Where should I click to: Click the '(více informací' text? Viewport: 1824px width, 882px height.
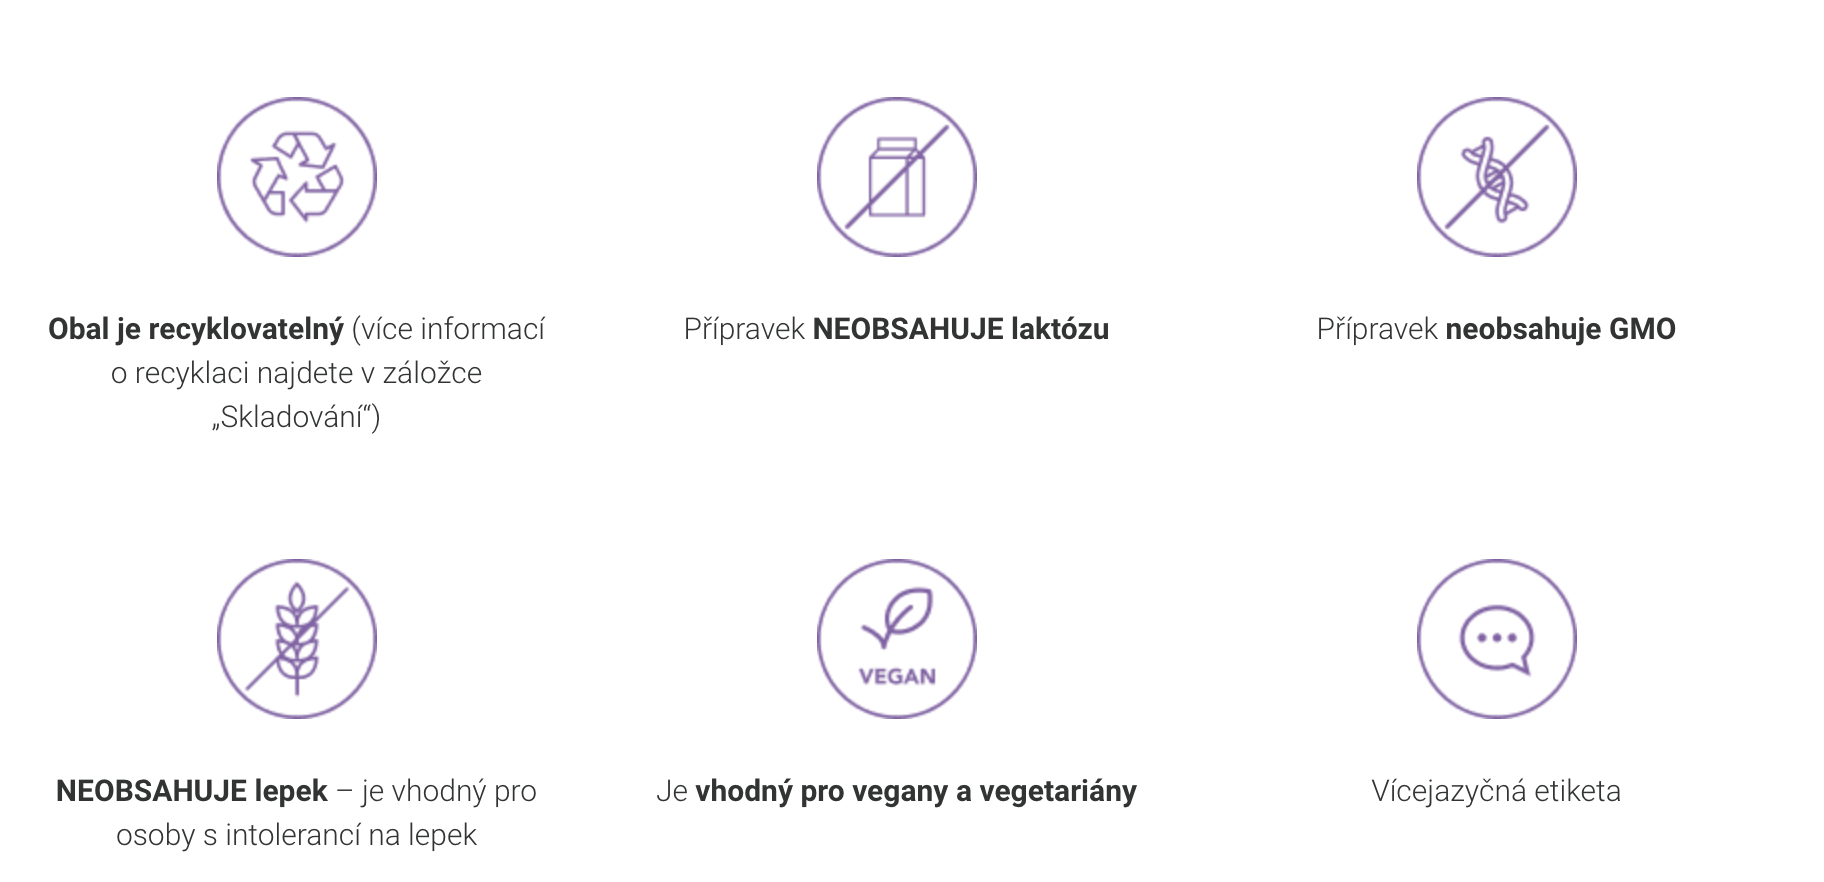click(x=448, y=329)
